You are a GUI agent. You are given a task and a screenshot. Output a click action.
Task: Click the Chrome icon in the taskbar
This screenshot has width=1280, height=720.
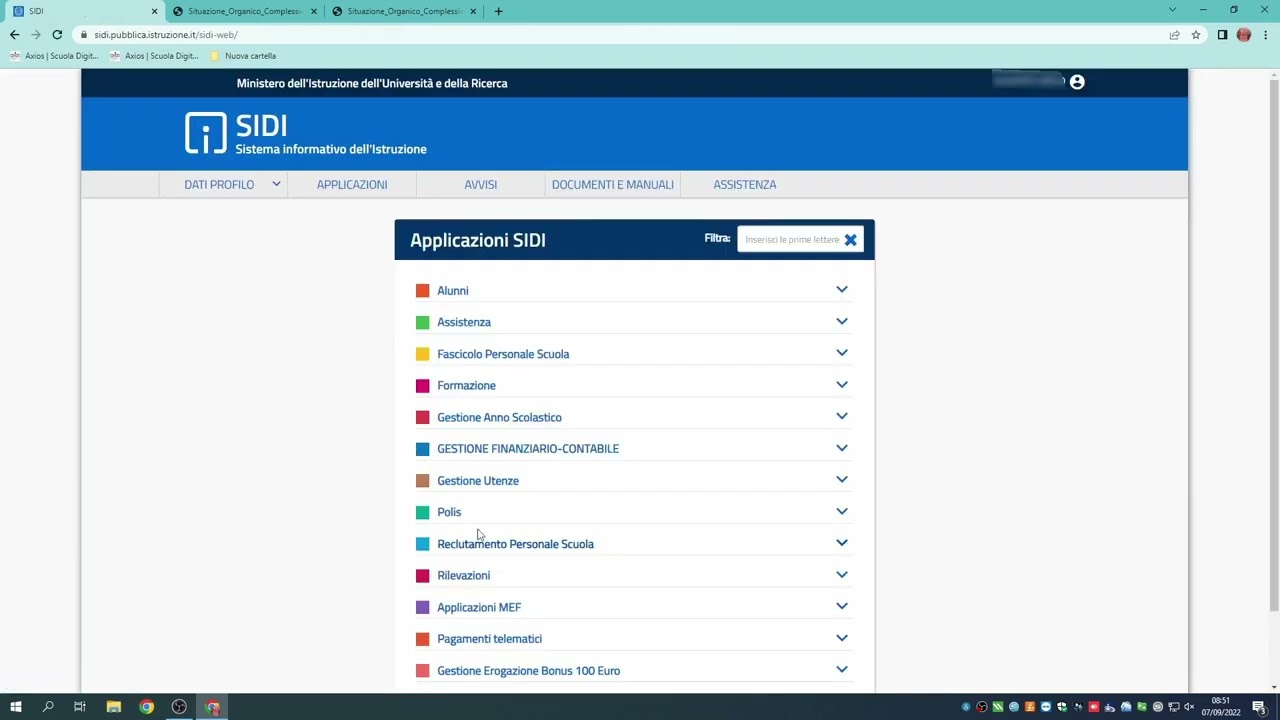147,707
